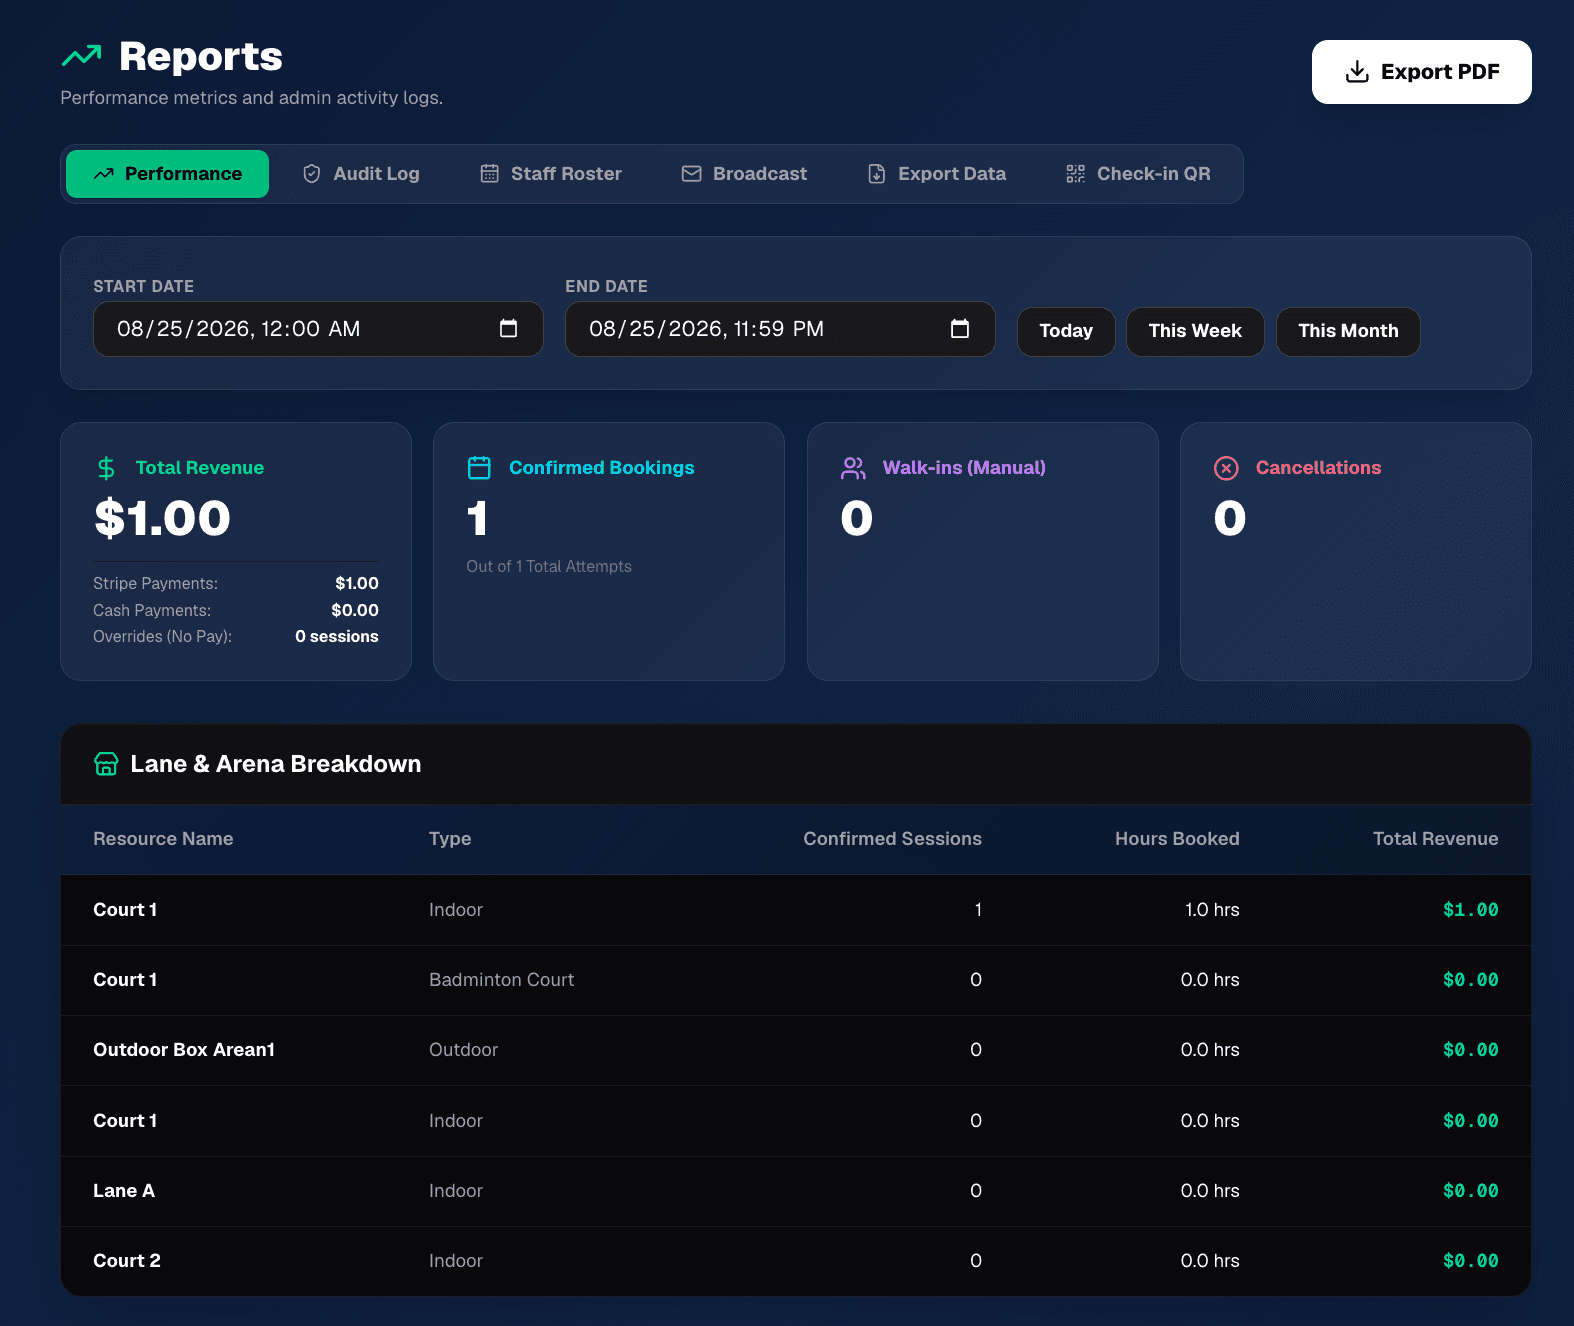This screenshot has height=1326, width=1574.
Task: Switch to the Performance tab
Action: point(168,174)
